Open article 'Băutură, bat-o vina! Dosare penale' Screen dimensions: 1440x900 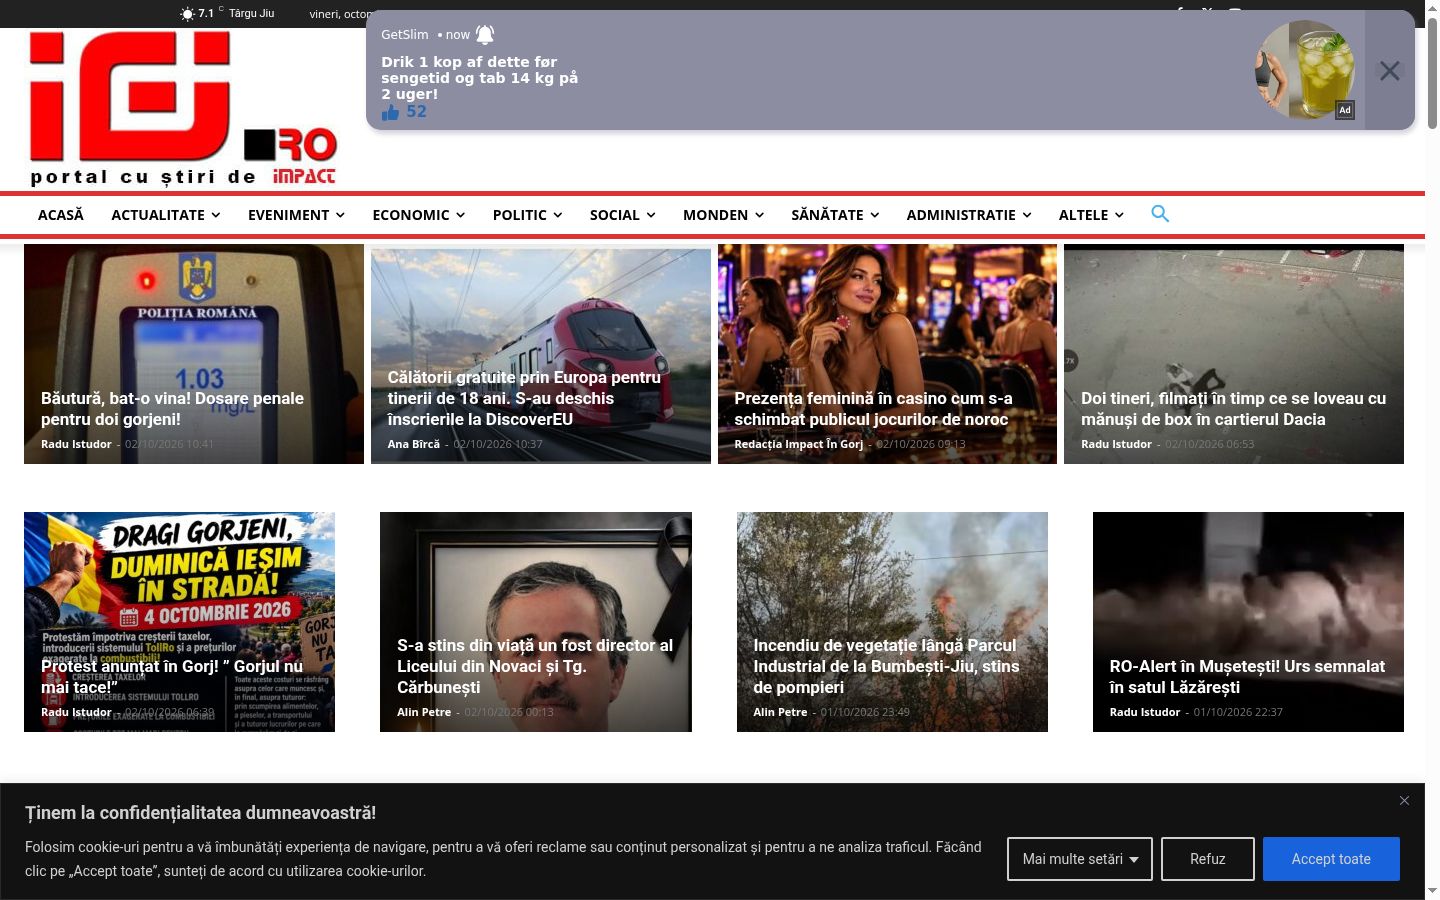pyautogui.click(x=172, y=409)
